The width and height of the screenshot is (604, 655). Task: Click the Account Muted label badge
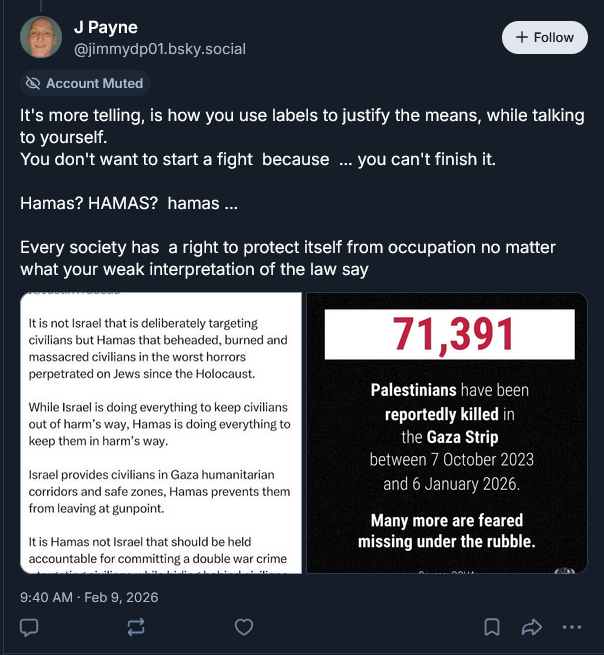click(85, 83)
